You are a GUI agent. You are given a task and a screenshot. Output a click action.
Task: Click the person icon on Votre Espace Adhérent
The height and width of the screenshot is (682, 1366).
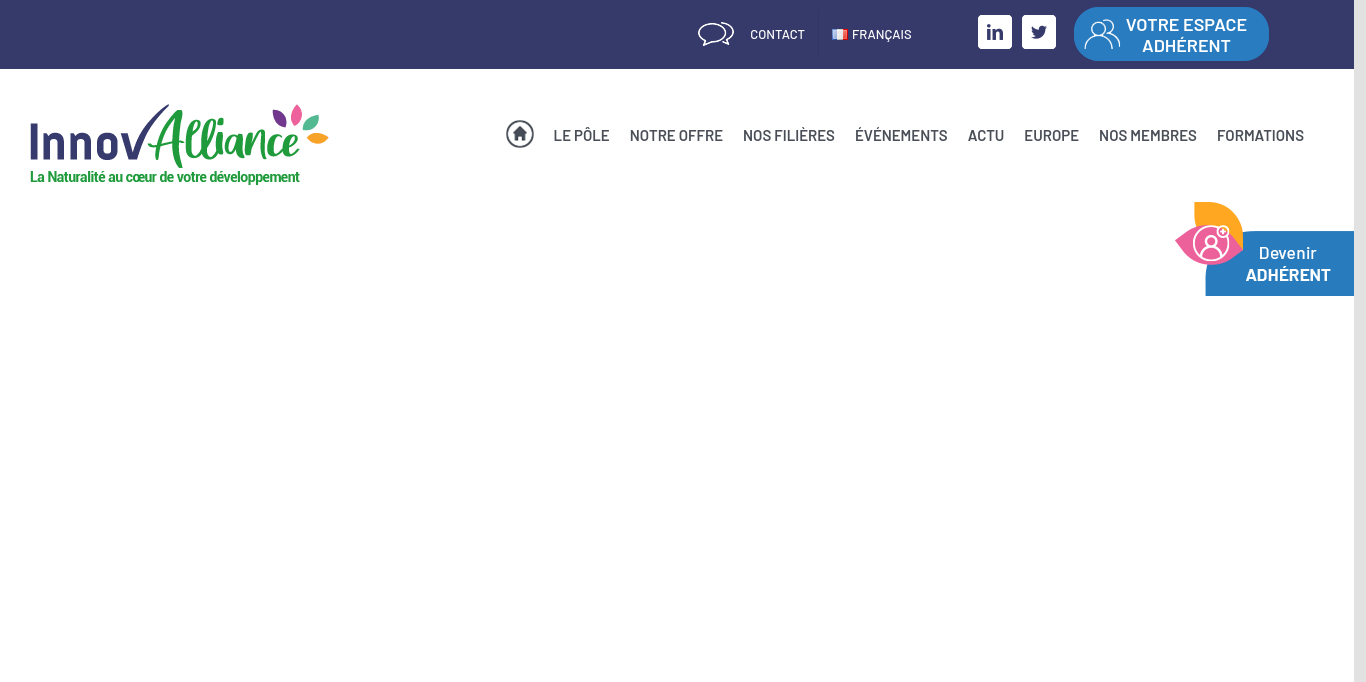pos(1101,33)
